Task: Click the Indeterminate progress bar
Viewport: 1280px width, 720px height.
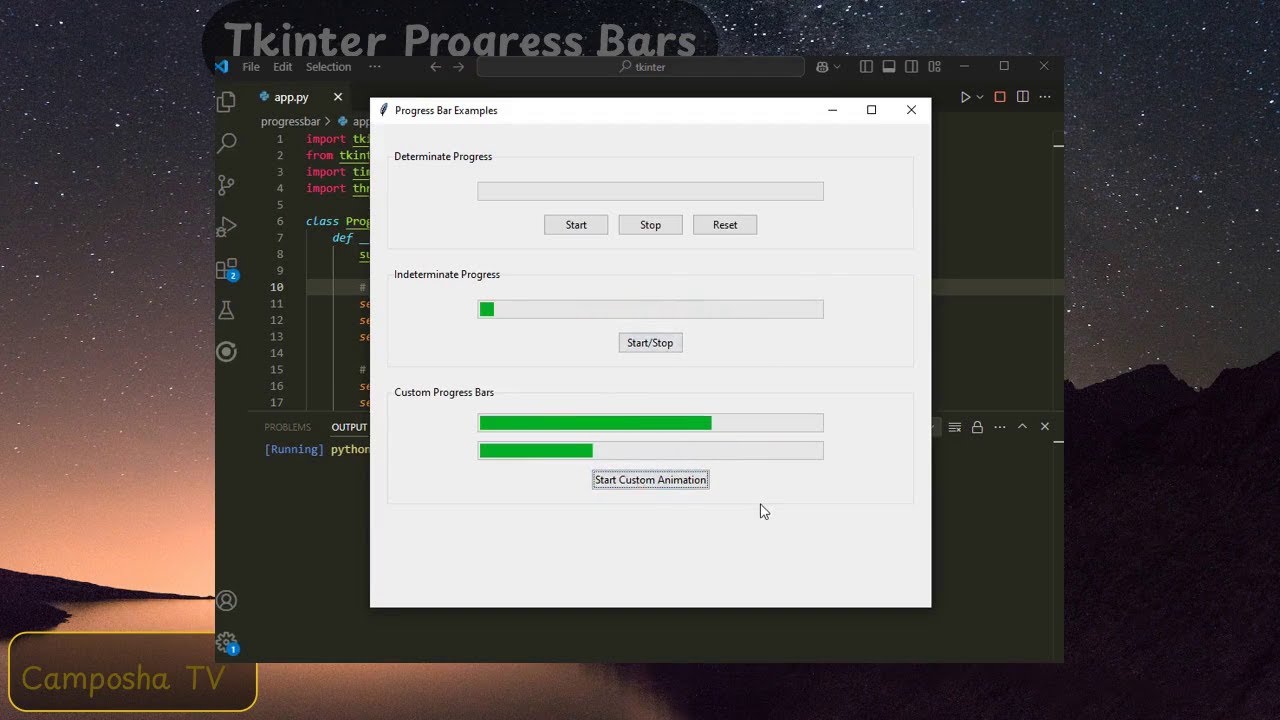Action: [x=650, y=310]
